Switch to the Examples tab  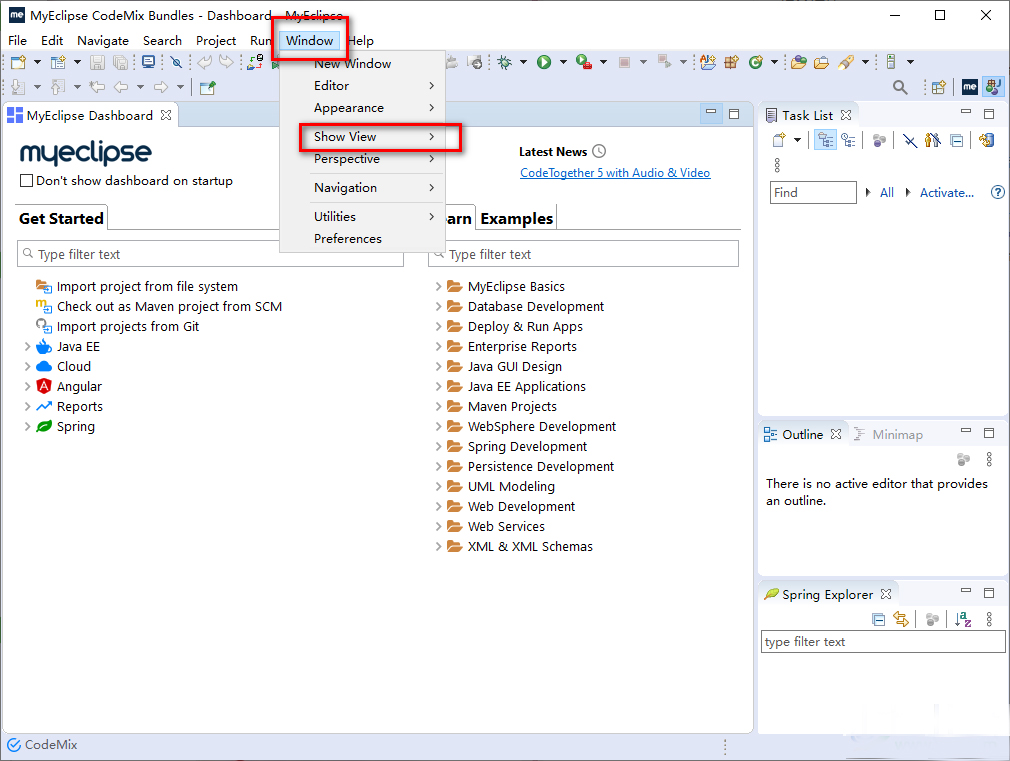pyautogui.click(x=517, y=218)
